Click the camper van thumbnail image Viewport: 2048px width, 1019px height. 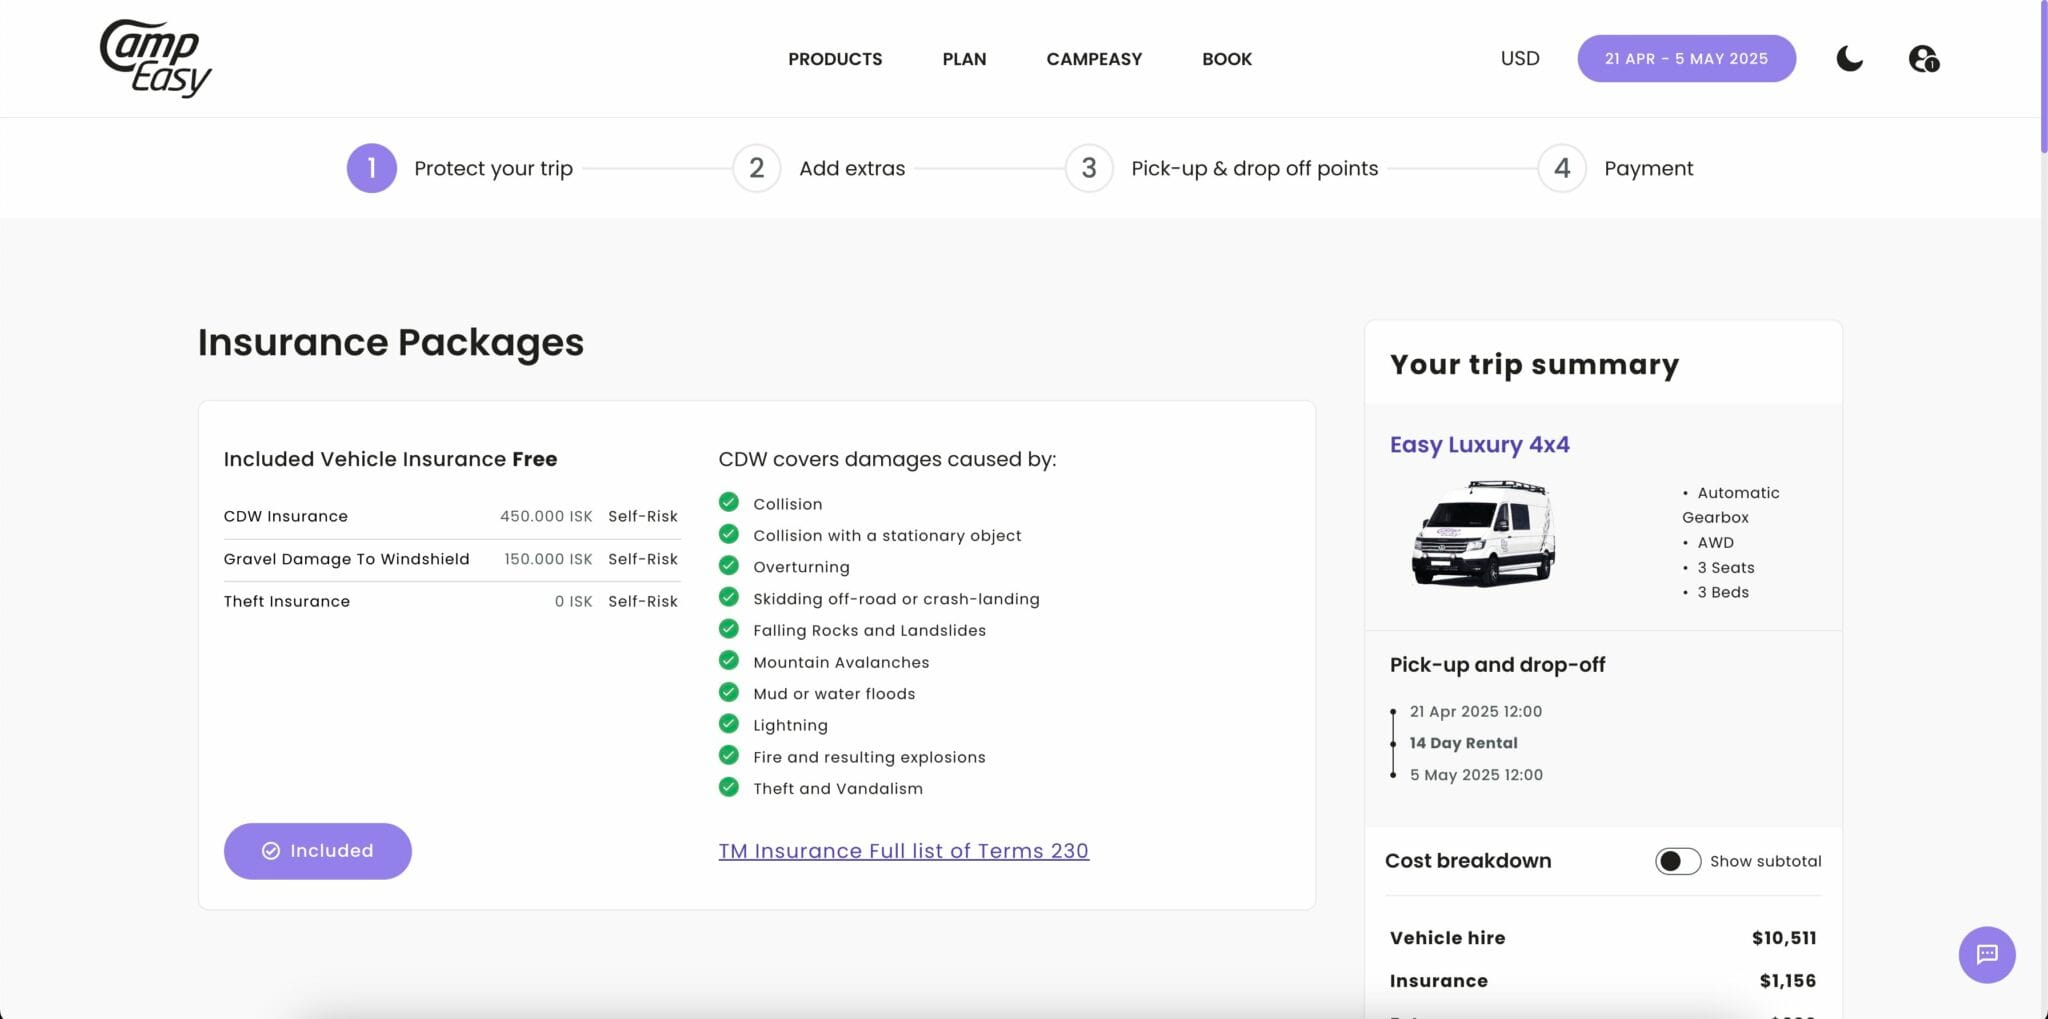1484,533
